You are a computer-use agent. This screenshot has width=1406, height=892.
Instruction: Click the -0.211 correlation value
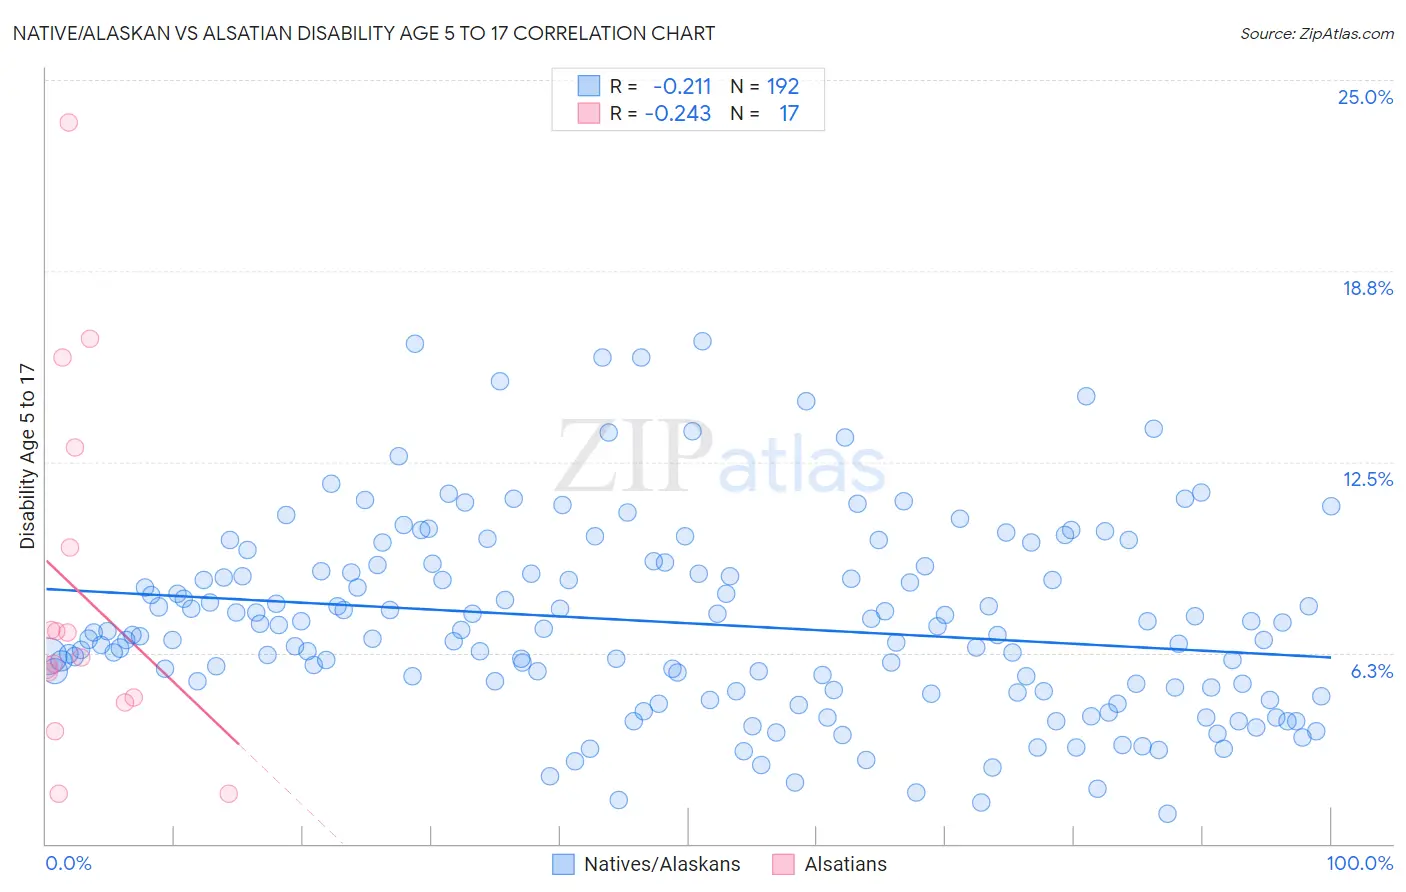682,86
